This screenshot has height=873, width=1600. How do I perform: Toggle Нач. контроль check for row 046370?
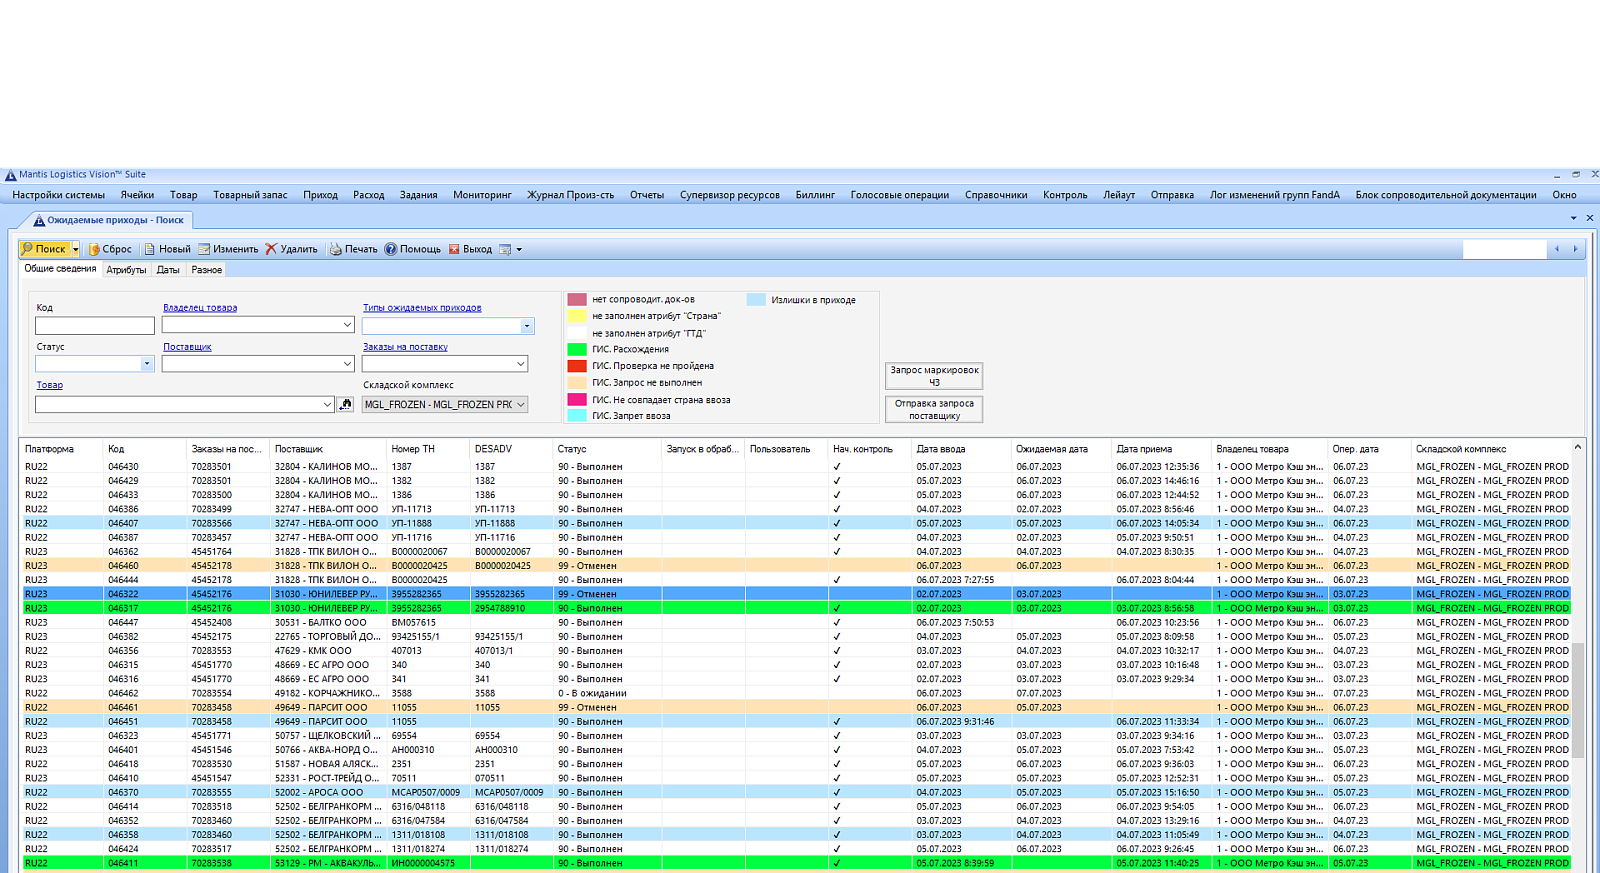tap(837, 792)
